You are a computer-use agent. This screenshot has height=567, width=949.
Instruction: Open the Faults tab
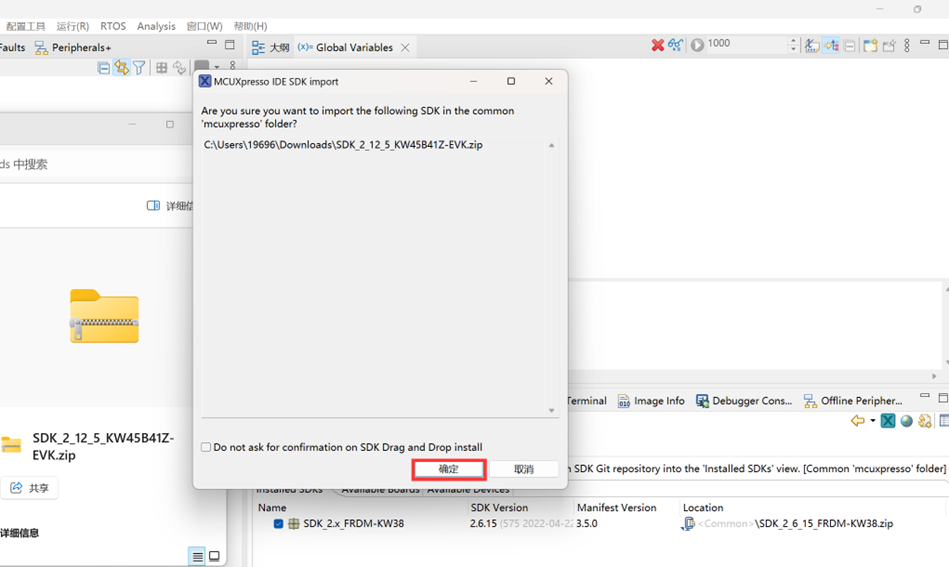coord(13,47)
